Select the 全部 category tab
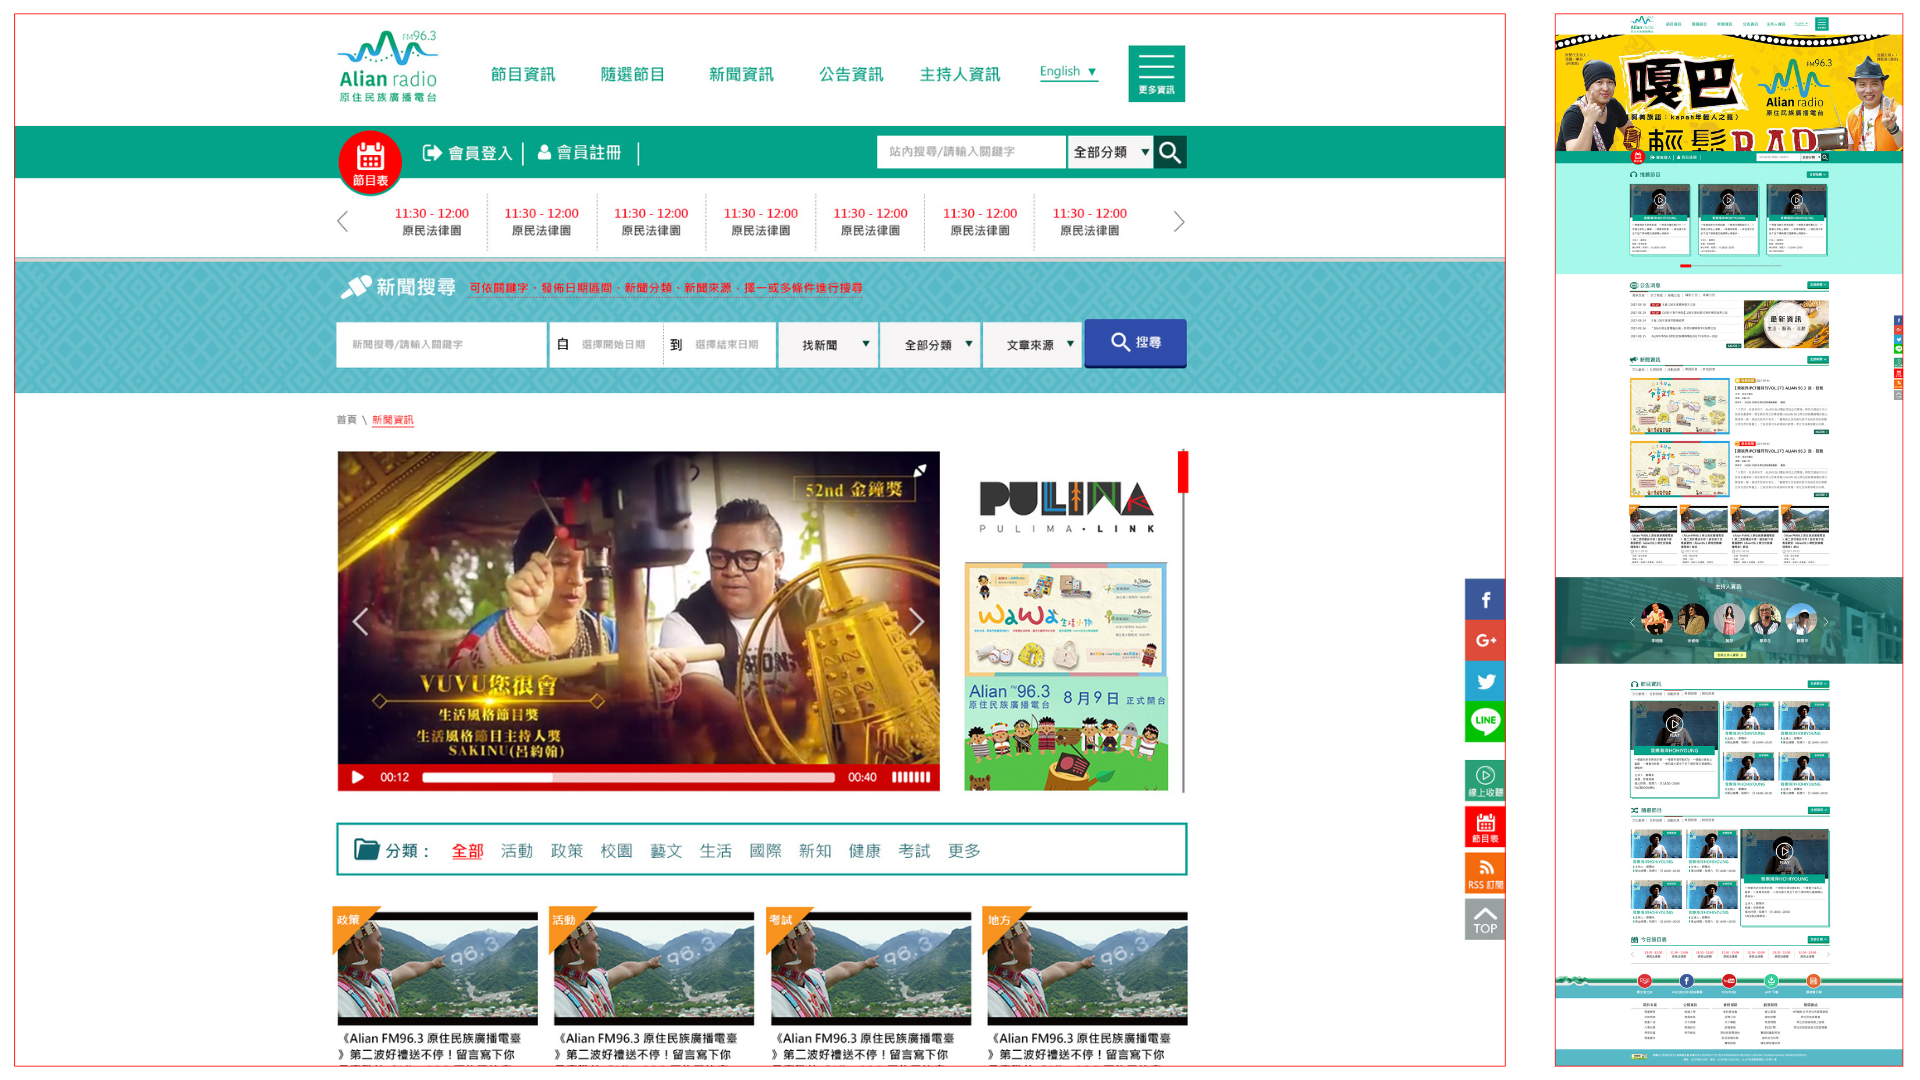This screenshot has height=1080, width=1920. (467, 851)
